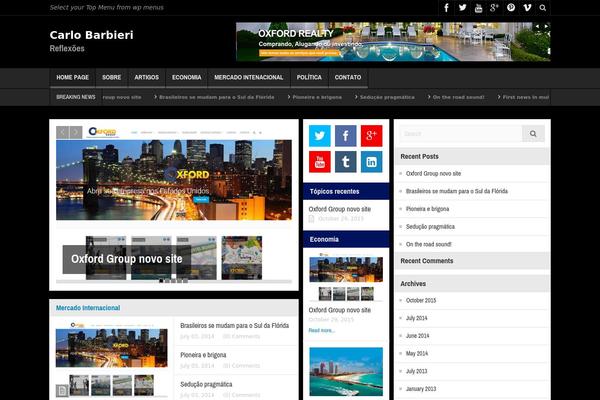
Task: Open the January 2013 archive
Action: pos(421,389)
